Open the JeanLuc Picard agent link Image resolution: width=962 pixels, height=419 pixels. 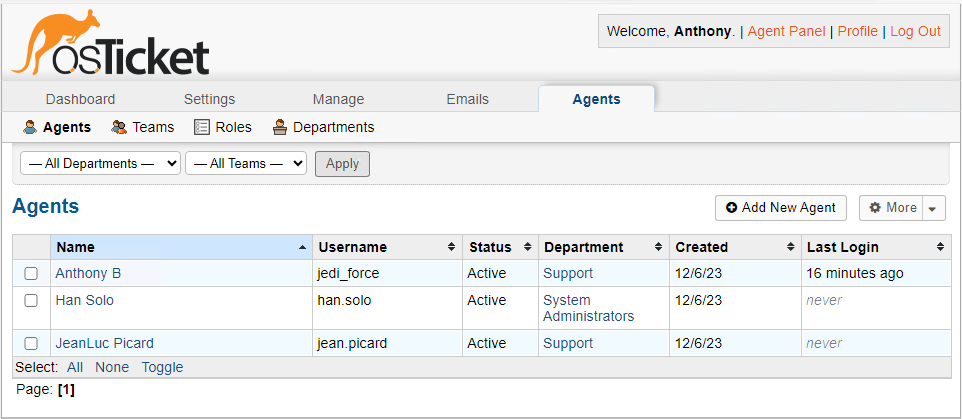coord(104,343)
